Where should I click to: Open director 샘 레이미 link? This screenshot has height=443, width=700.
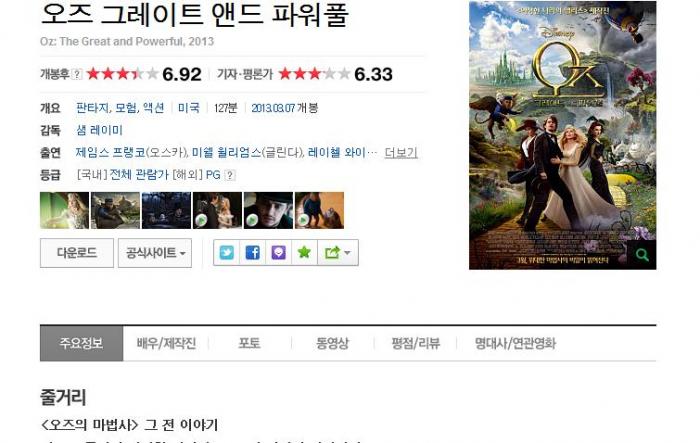pos(99,130)
